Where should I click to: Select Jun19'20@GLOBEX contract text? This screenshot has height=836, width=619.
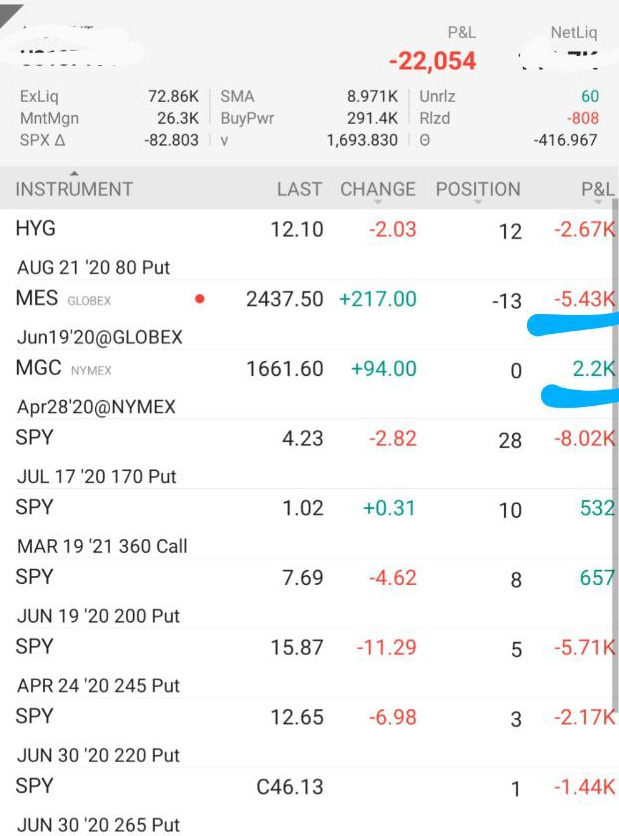point(100,337)
